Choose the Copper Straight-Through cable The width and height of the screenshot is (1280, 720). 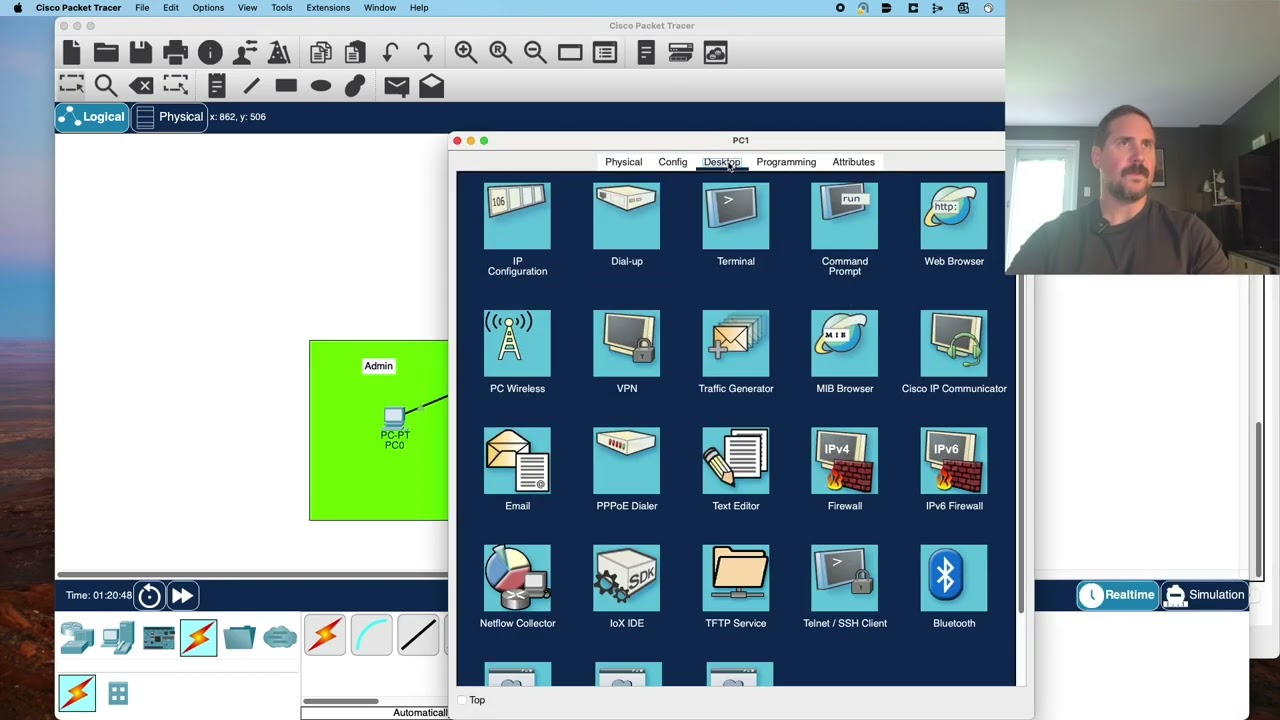pos(418,636)
